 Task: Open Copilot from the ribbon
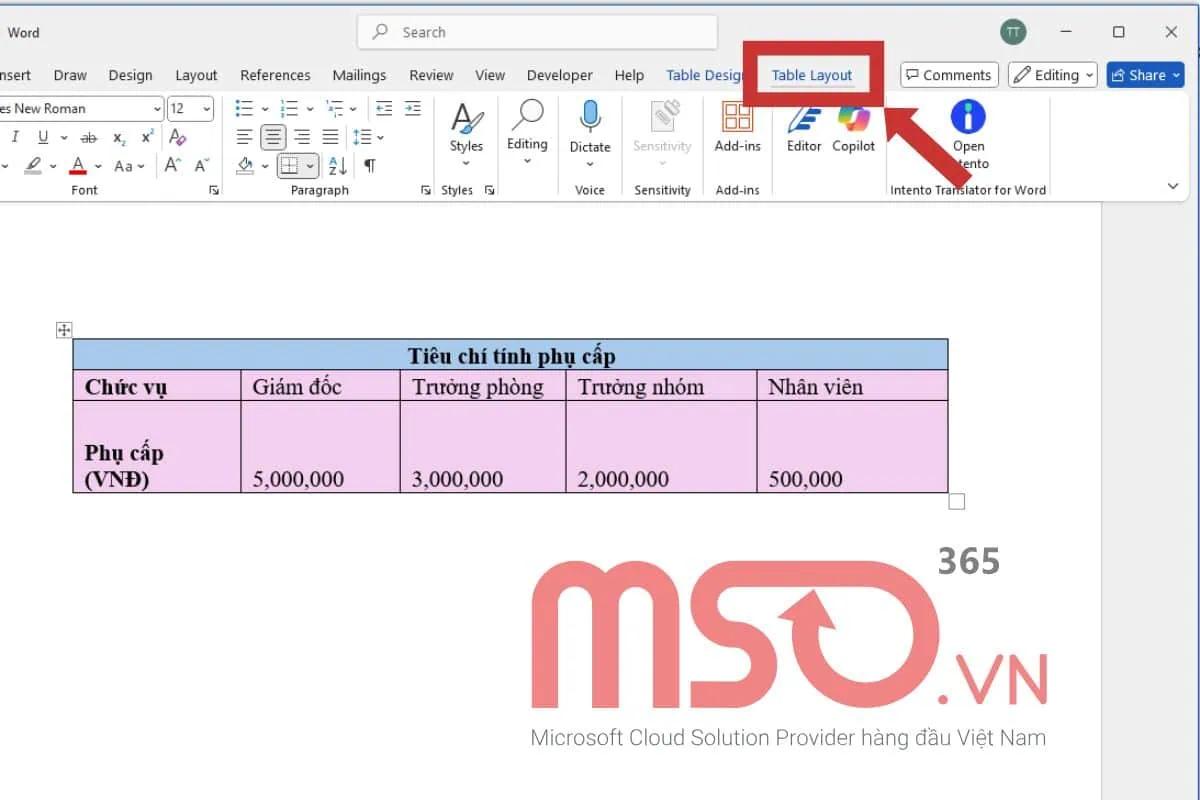pos(853,130)
